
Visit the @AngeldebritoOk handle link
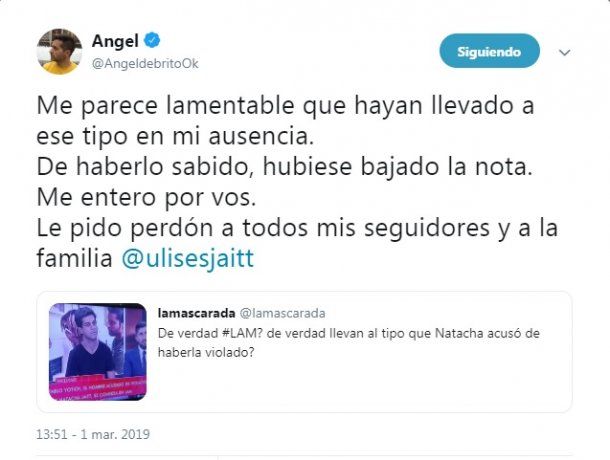[x=145, y=63]
